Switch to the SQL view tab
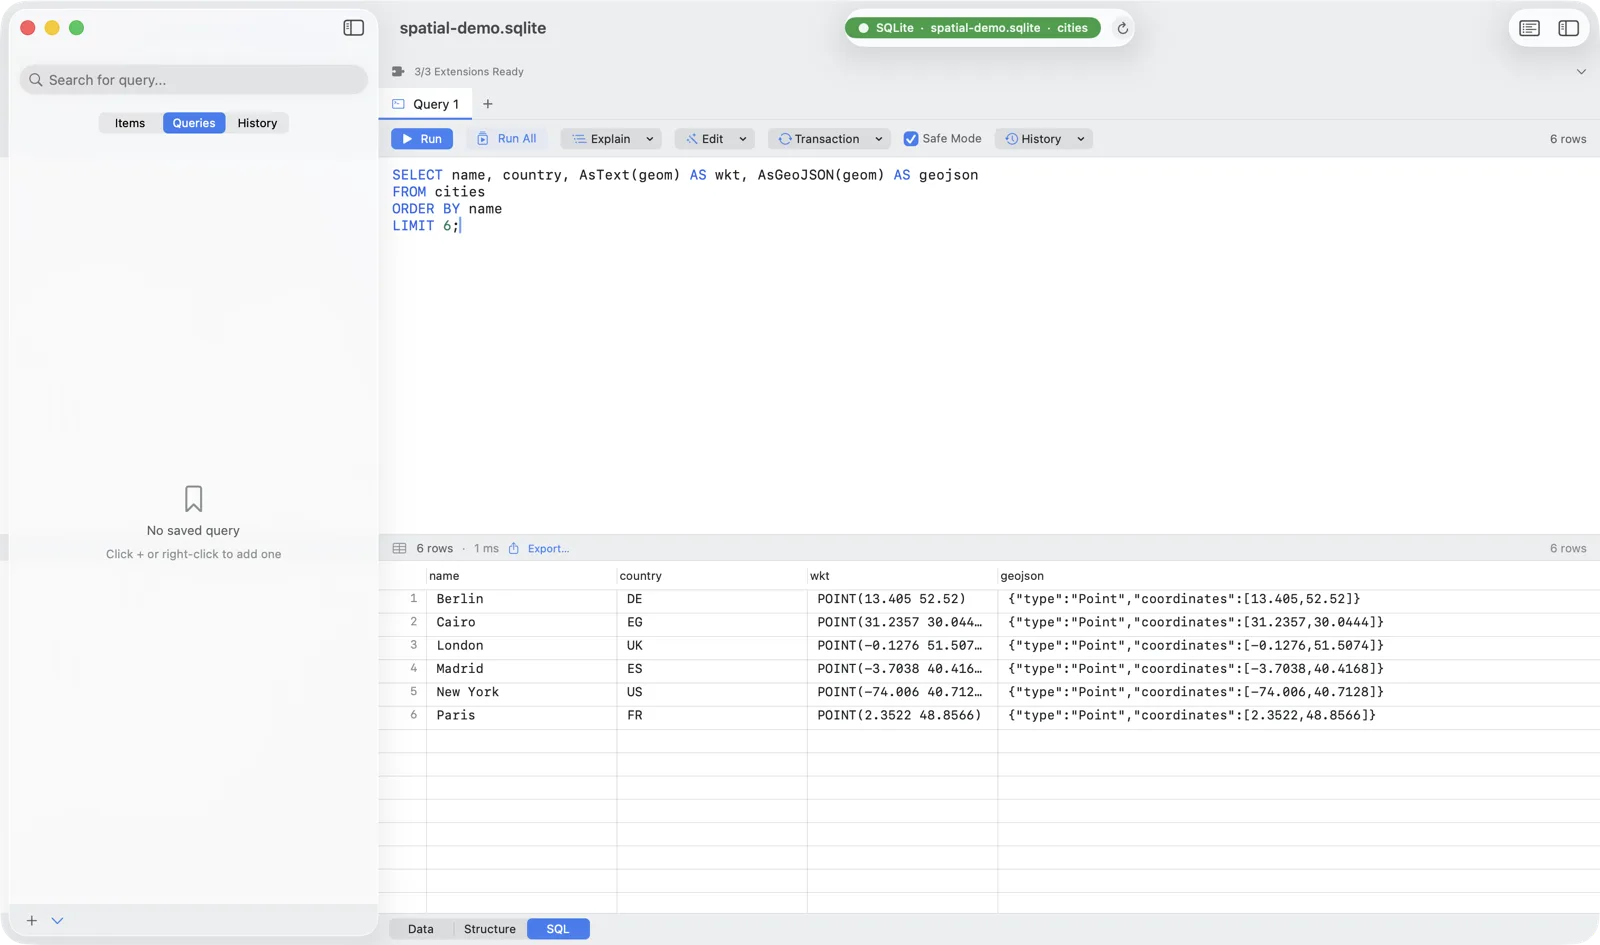Screen dimensions: 1600x945 pos(558,929)
